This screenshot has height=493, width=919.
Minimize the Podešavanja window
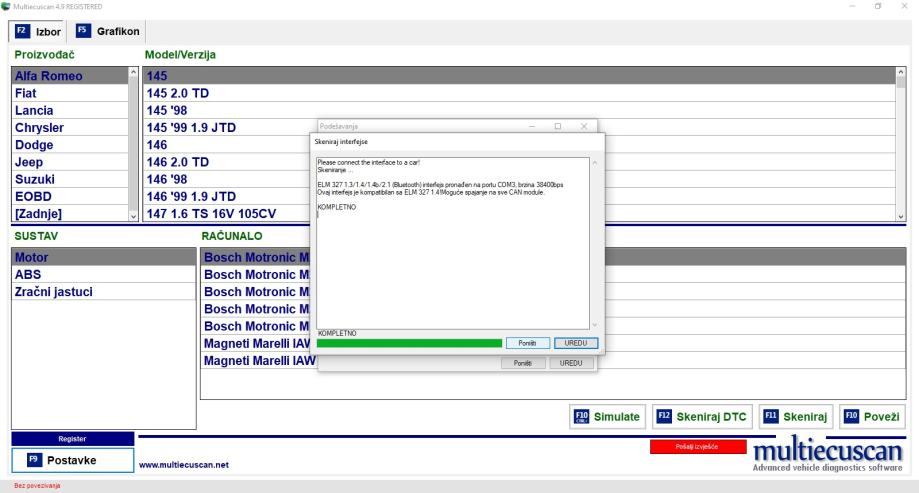532,126
